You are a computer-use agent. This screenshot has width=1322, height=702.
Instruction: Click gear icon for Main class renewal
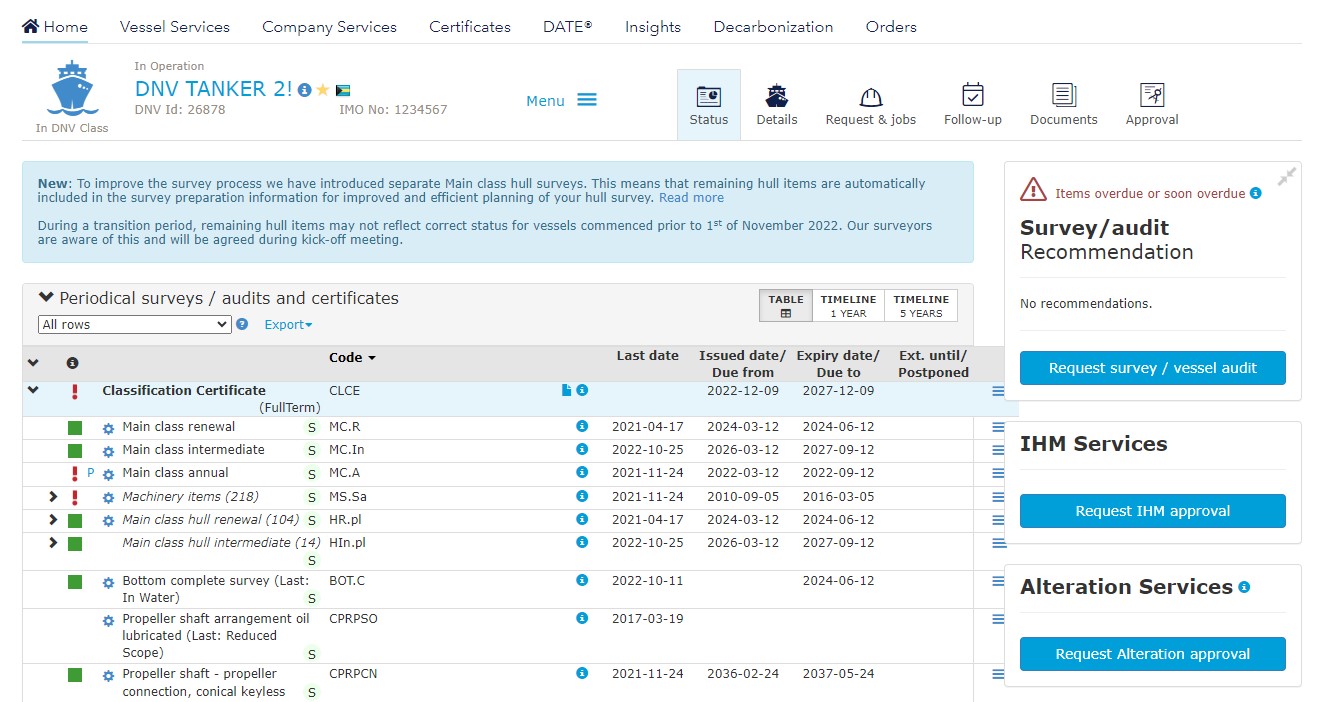109,428
